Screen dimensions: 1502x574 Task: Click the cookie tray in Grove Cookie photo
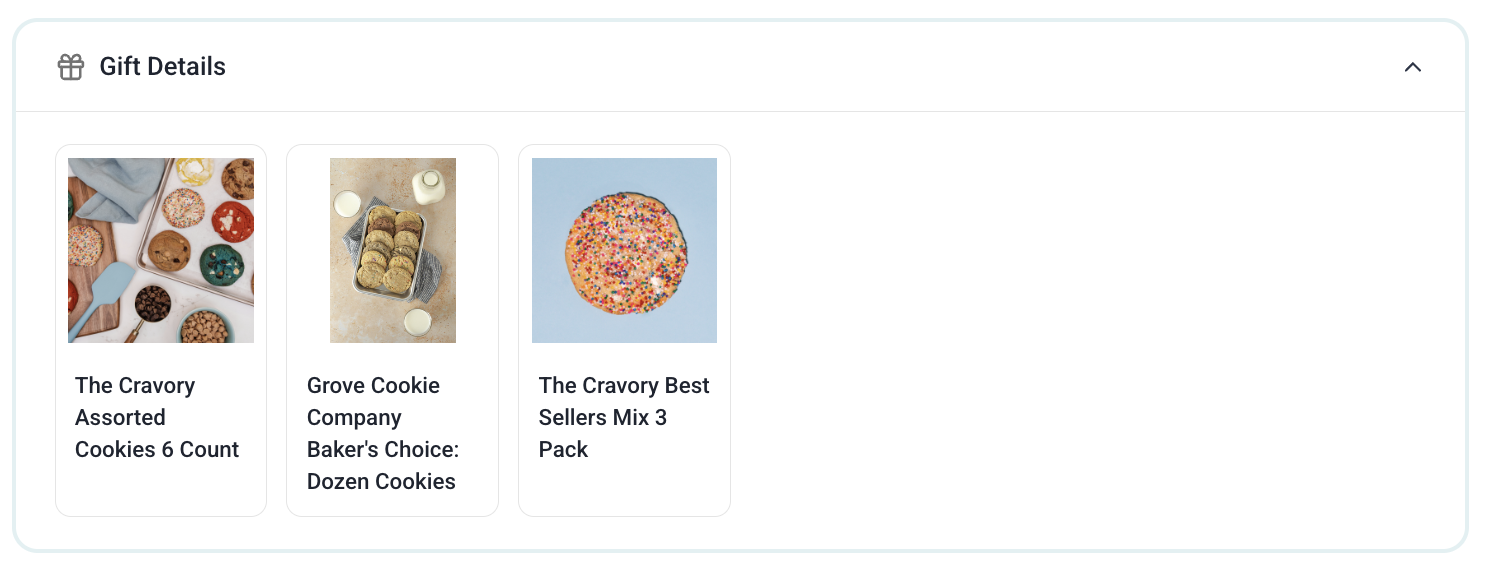click(x=390, y=250)
